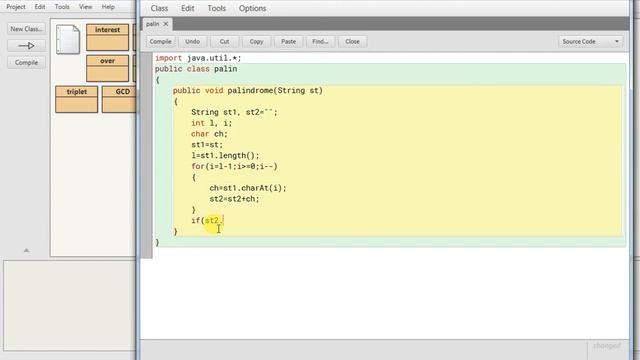Click the 'public class palin' line
640x360 pixels.
[196, 69]
